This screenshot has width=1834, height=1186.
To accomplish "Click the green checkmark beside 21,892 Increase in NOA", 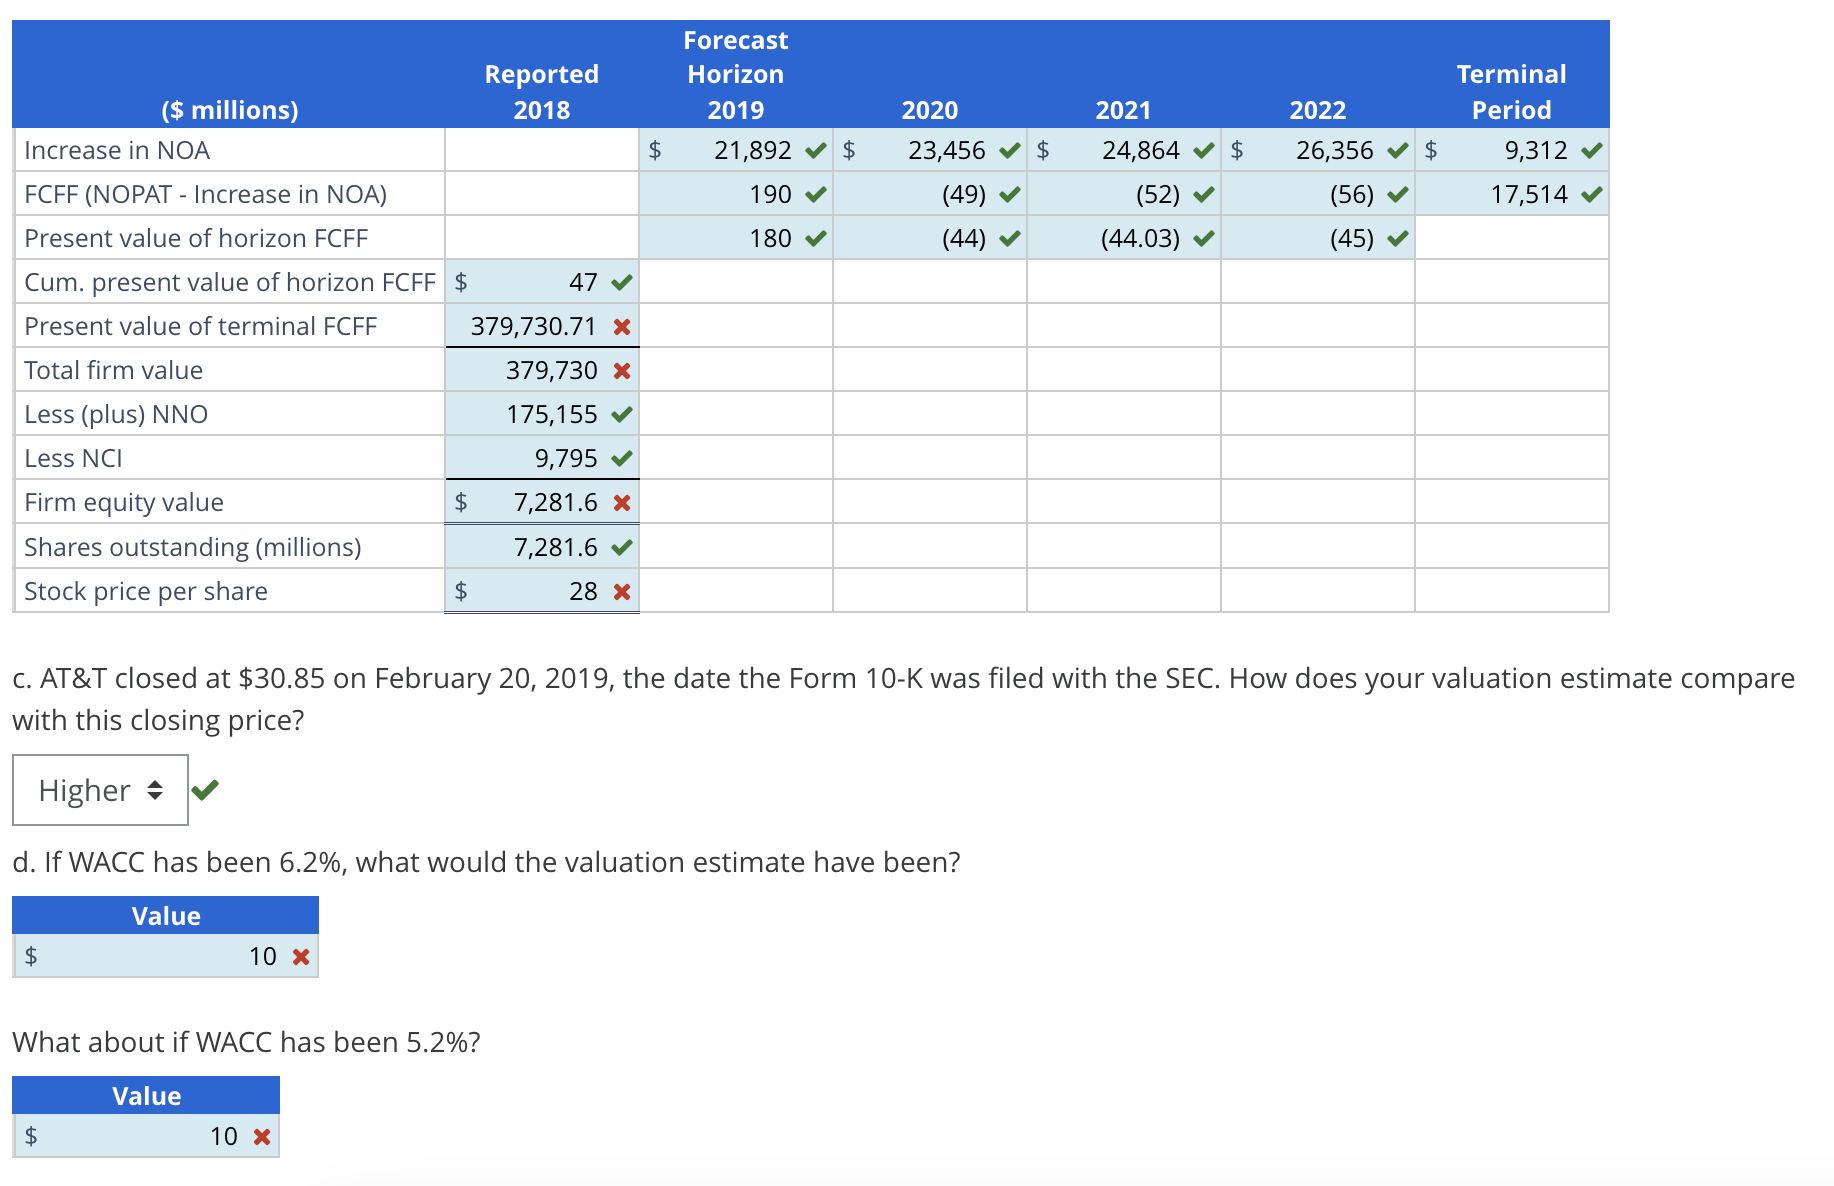I will click(815, 150).
